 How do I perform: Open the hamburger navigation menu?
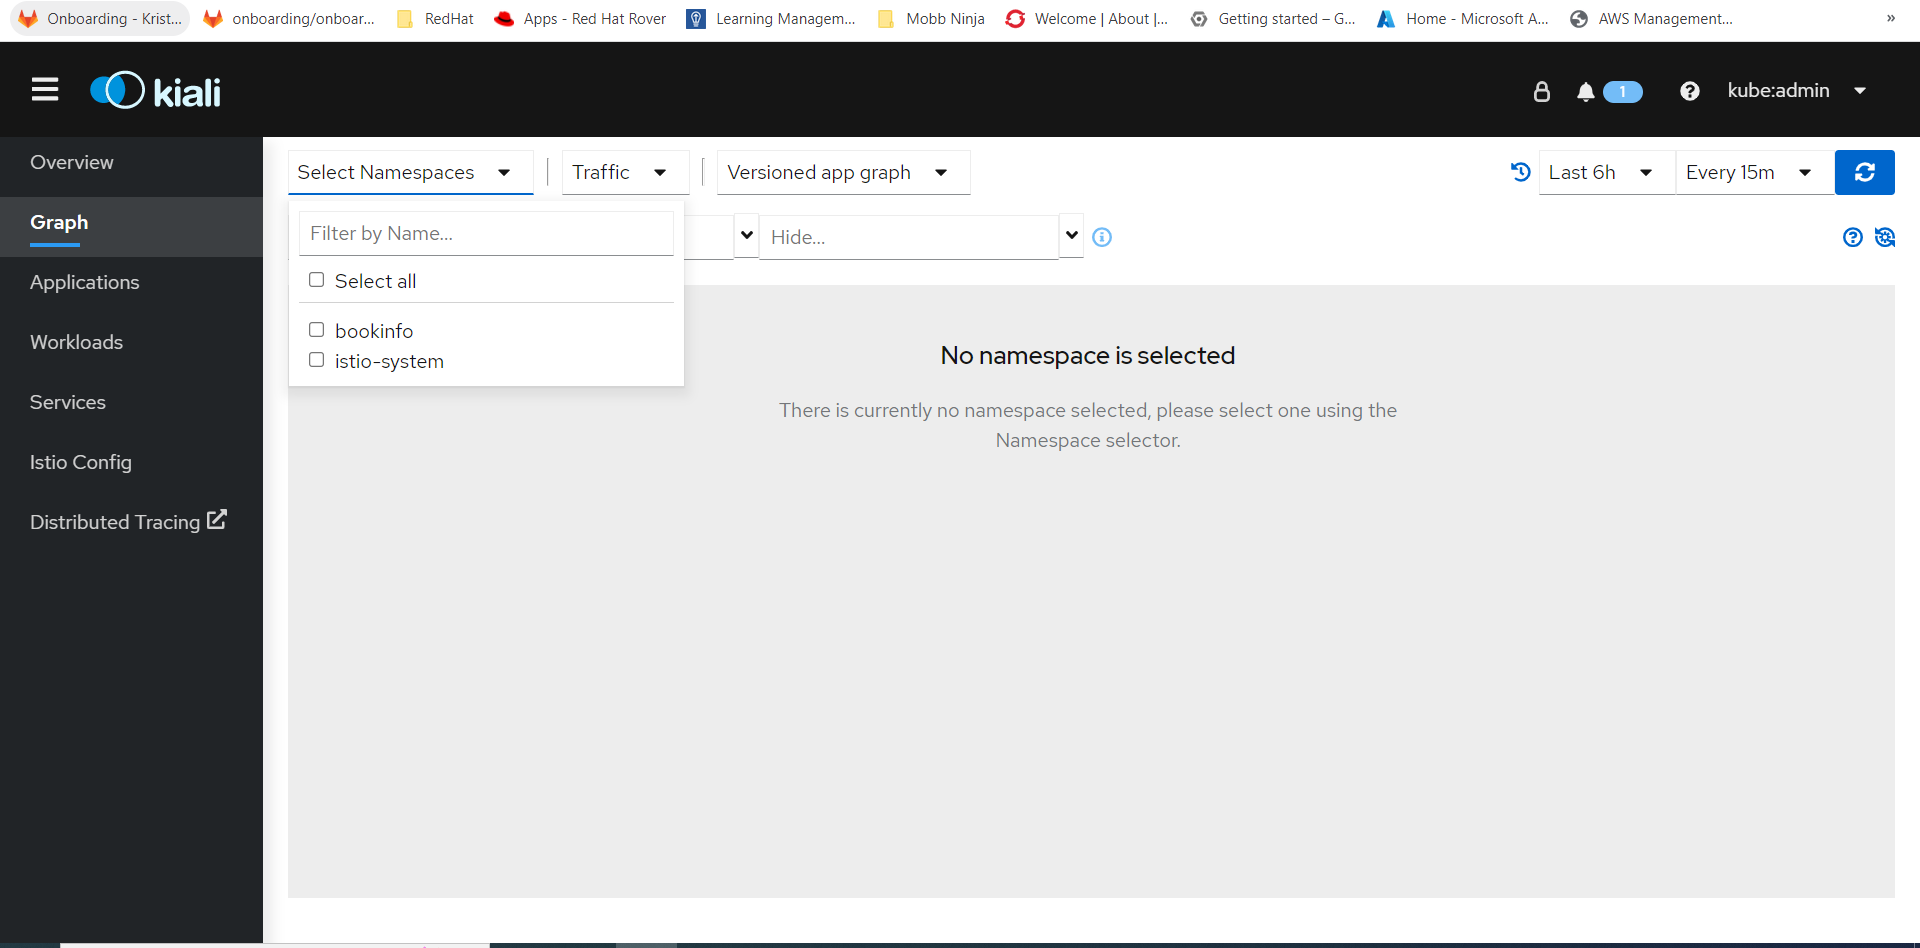click(45, 90)
